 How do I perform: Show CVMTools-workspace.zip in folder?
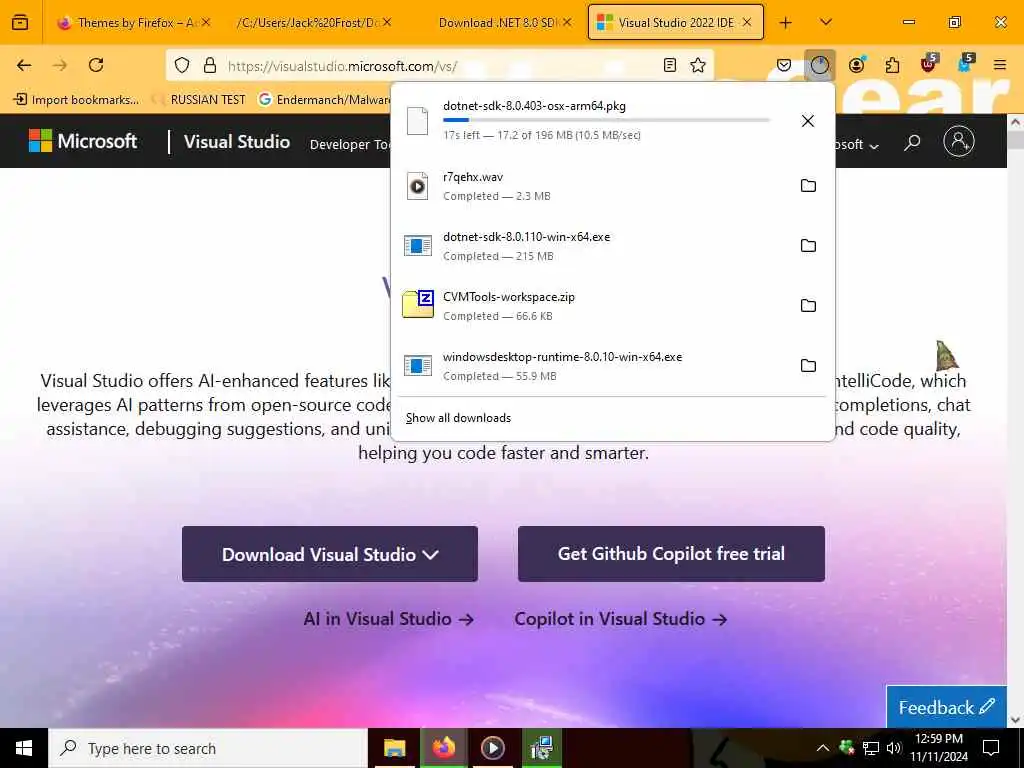point(808,306)
